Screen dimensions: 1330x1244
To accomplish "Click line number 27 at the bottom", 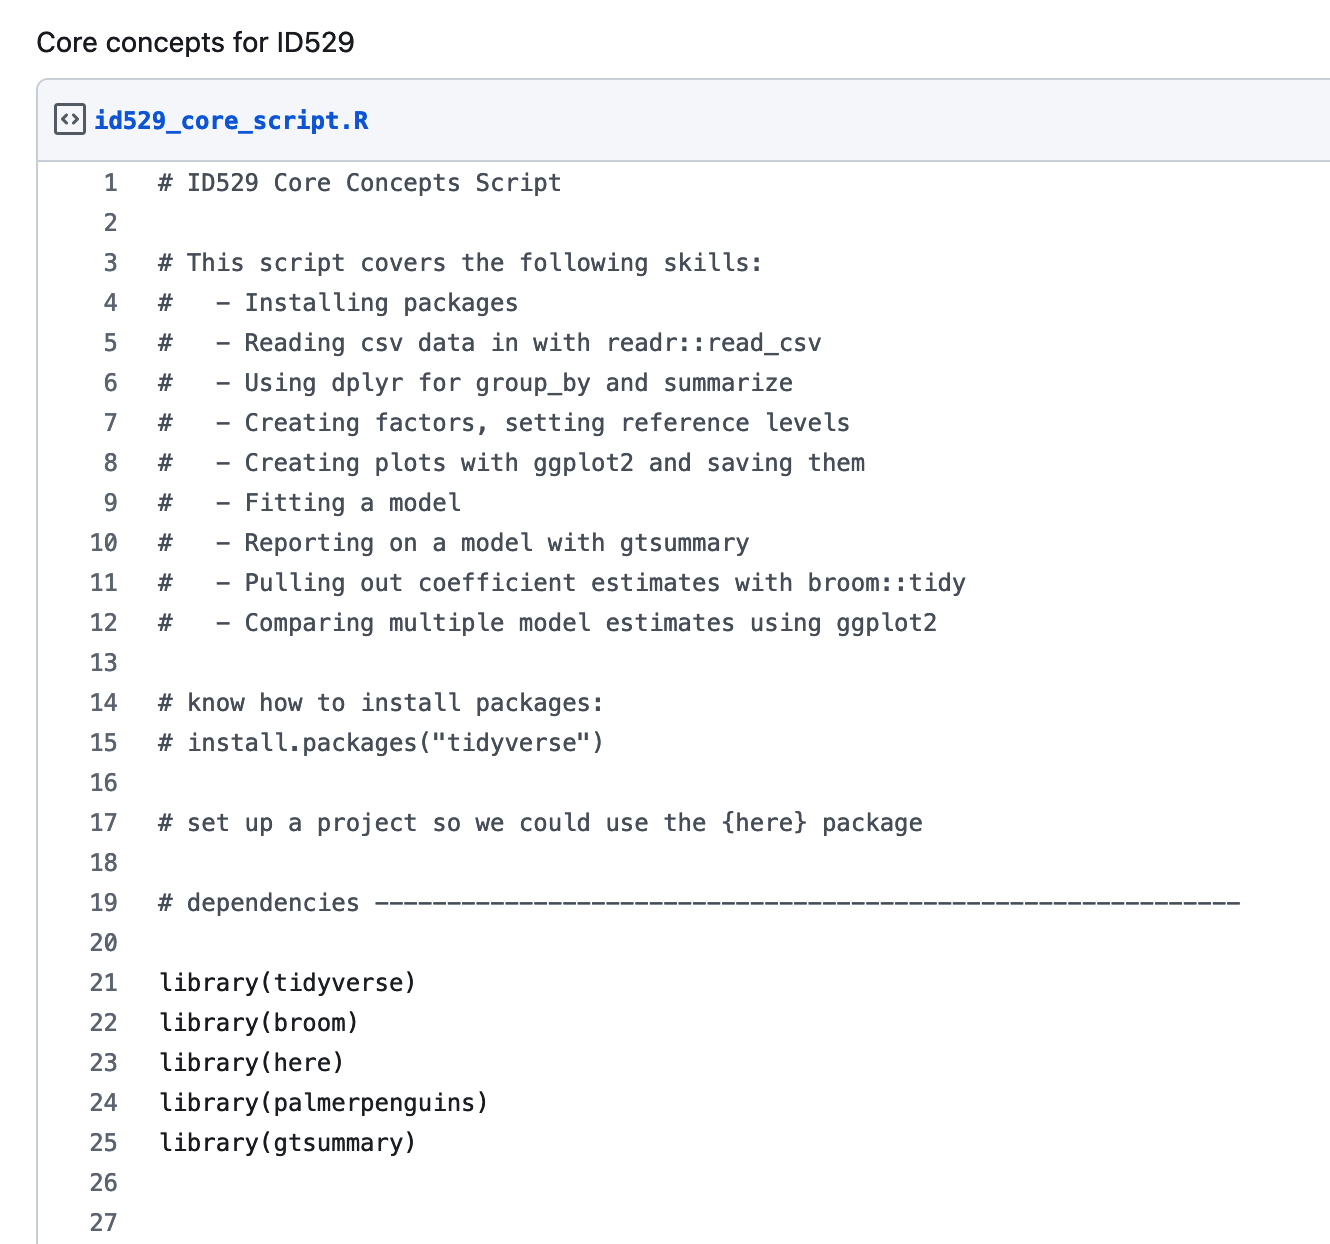I will tap(104, 1223).
